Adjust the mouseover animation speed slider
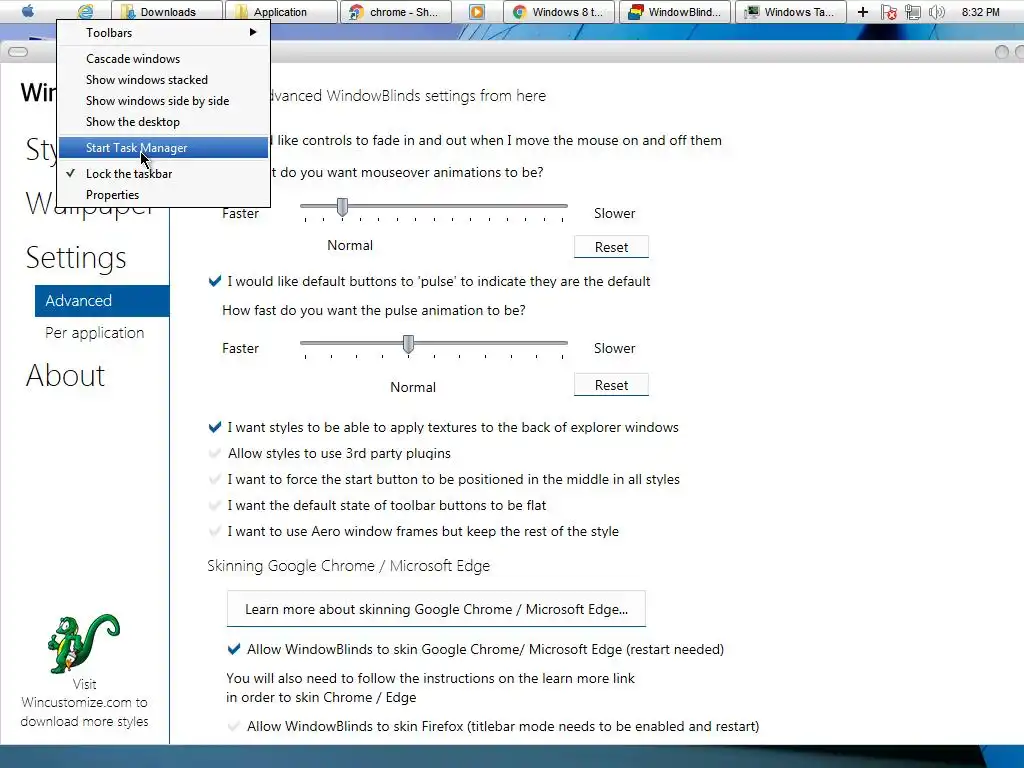Viewport: 1024px width, 768px height. pyautogui.click(x=342, y=207)
